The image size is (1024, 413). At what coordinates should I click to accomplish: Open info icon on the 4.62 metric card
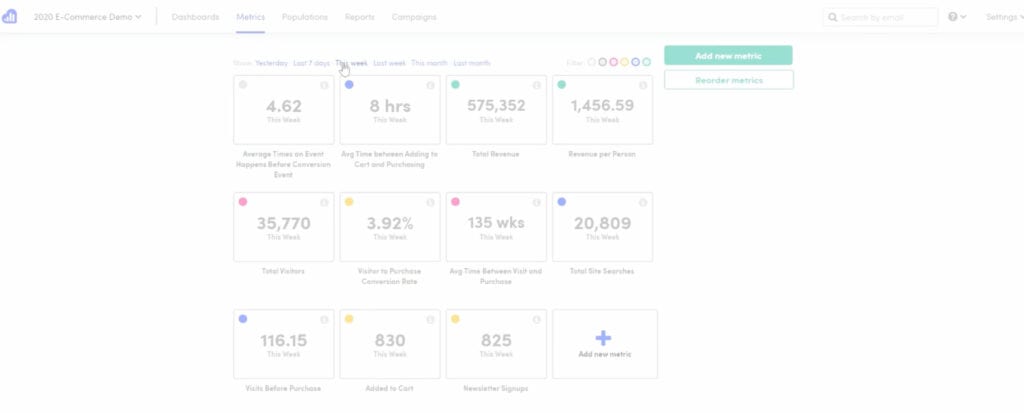pos(324,86)
